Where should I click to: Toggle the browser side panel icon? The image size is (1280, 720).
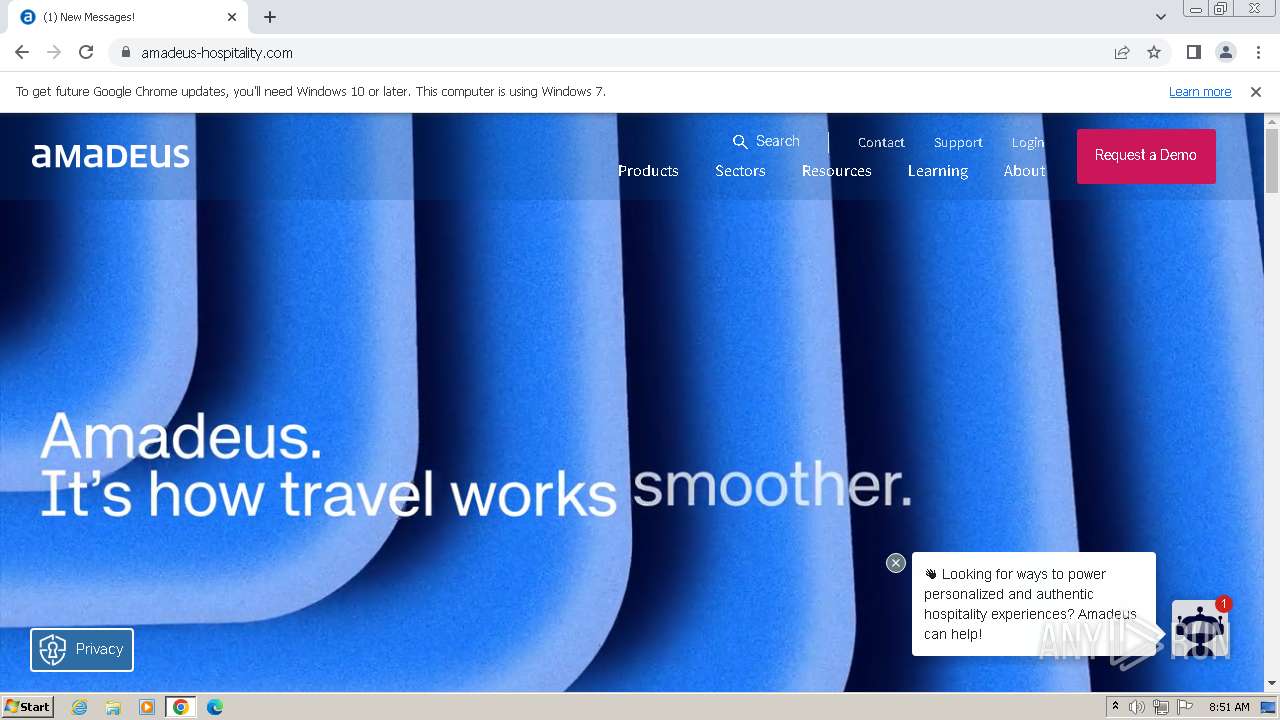tap(1194, 52)
